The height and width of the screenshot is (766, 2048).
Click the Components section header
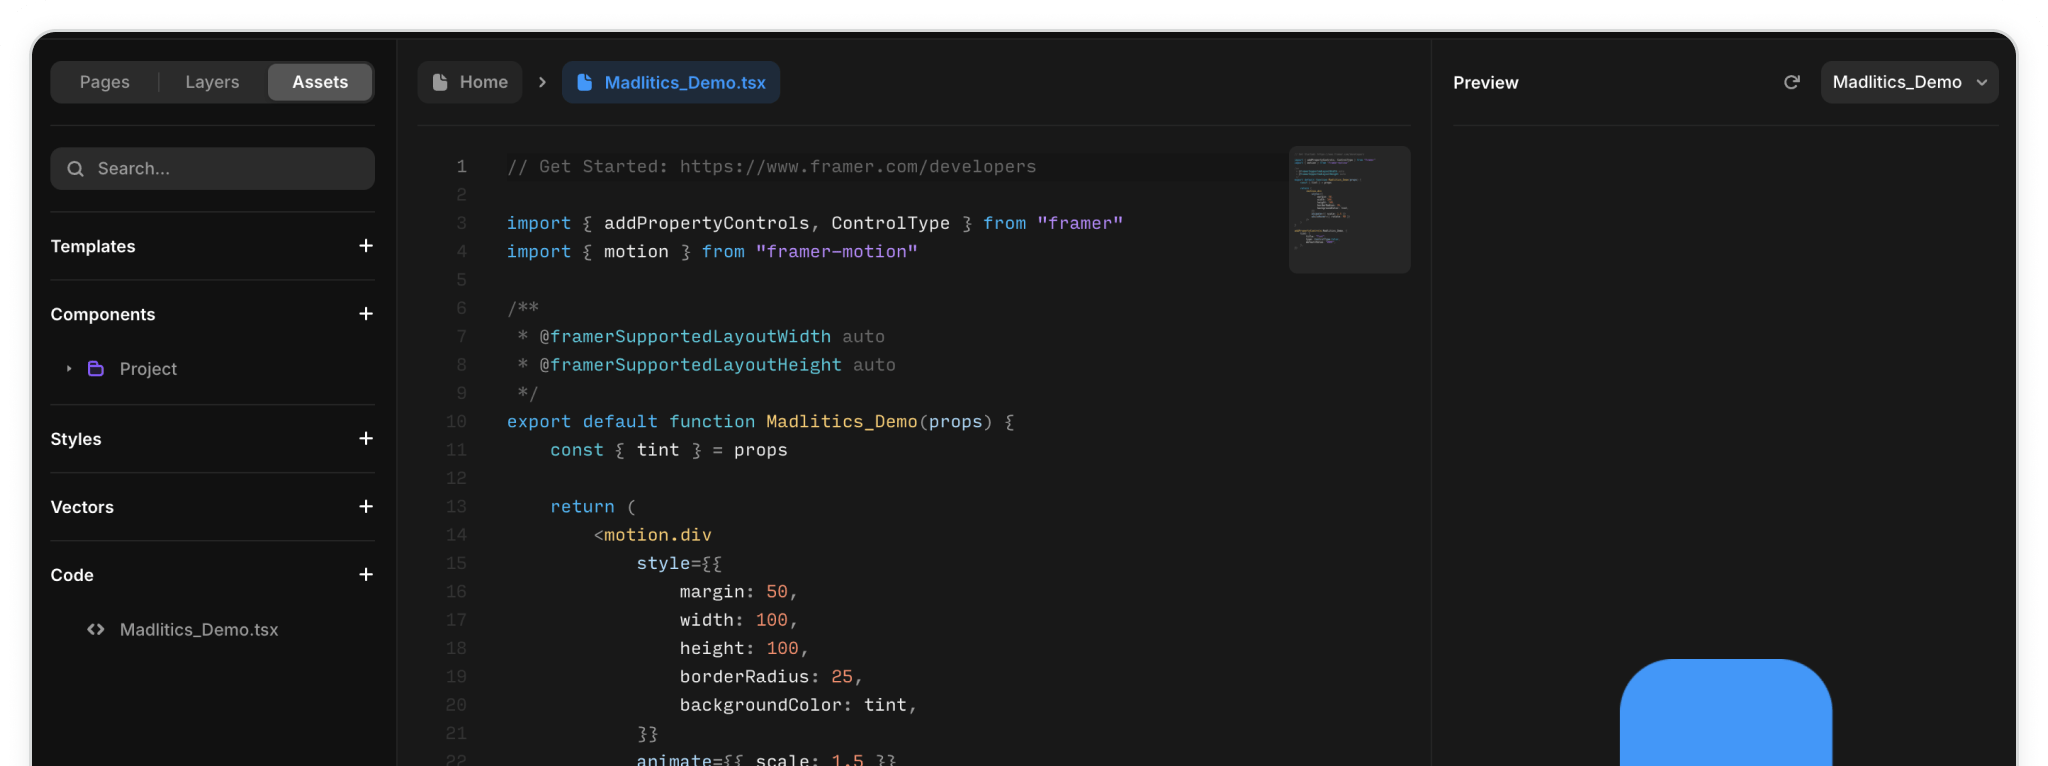click(103, 314)
